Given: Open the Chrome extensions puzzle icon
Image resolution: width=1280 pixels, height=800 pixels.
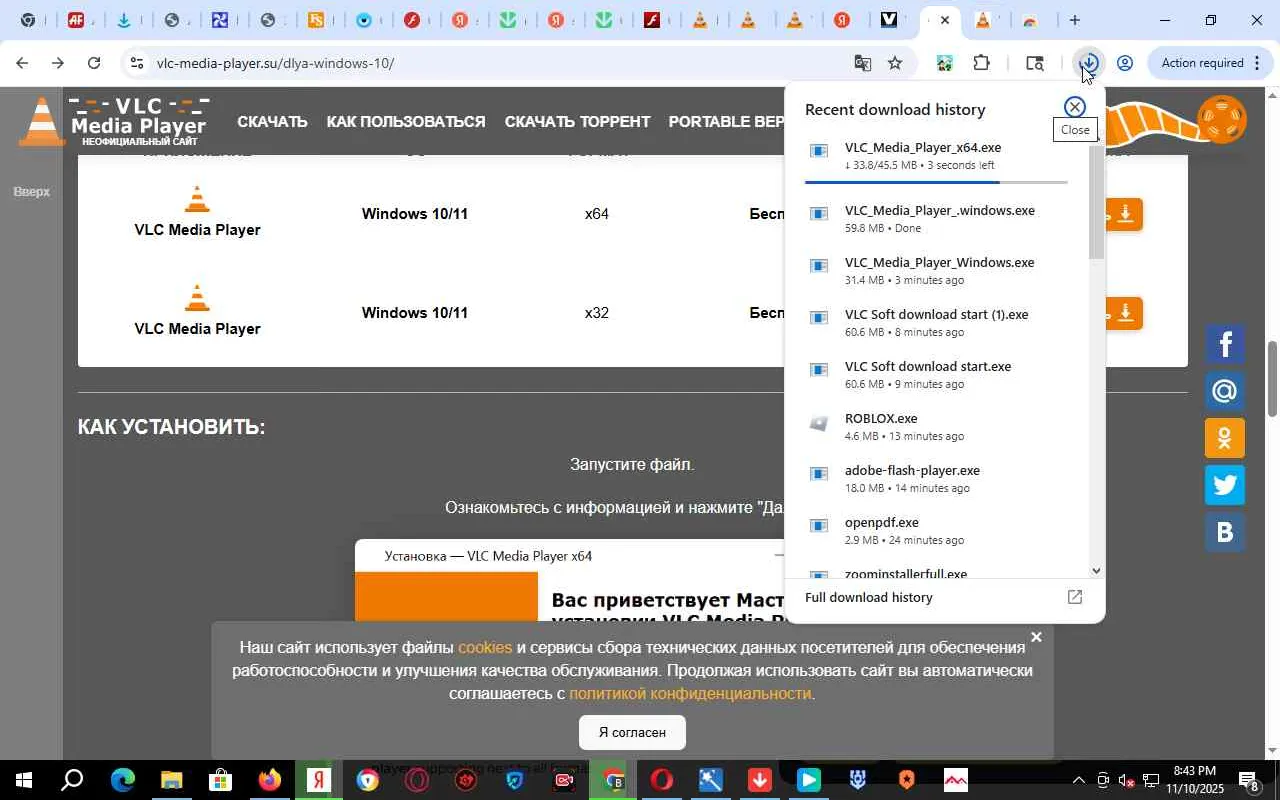Looking at the screenshot, I should tap(981, 63).
